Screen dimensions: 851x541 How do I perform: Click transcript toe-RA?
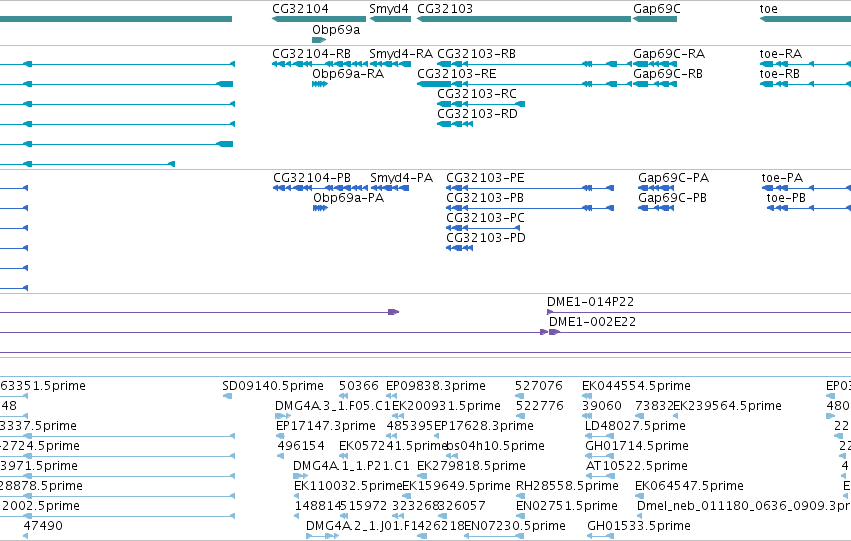point(780,54)
